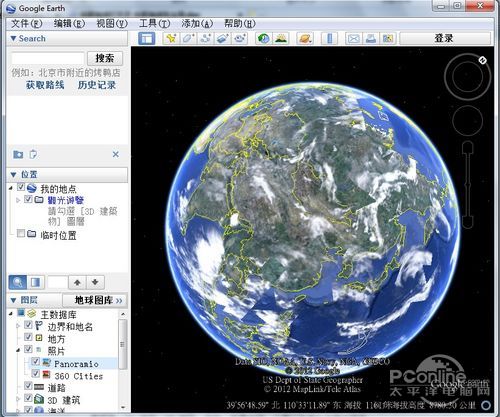Add a polygon from the toolbar
Viewport: 500px width, 417px height.
[188, 38]
